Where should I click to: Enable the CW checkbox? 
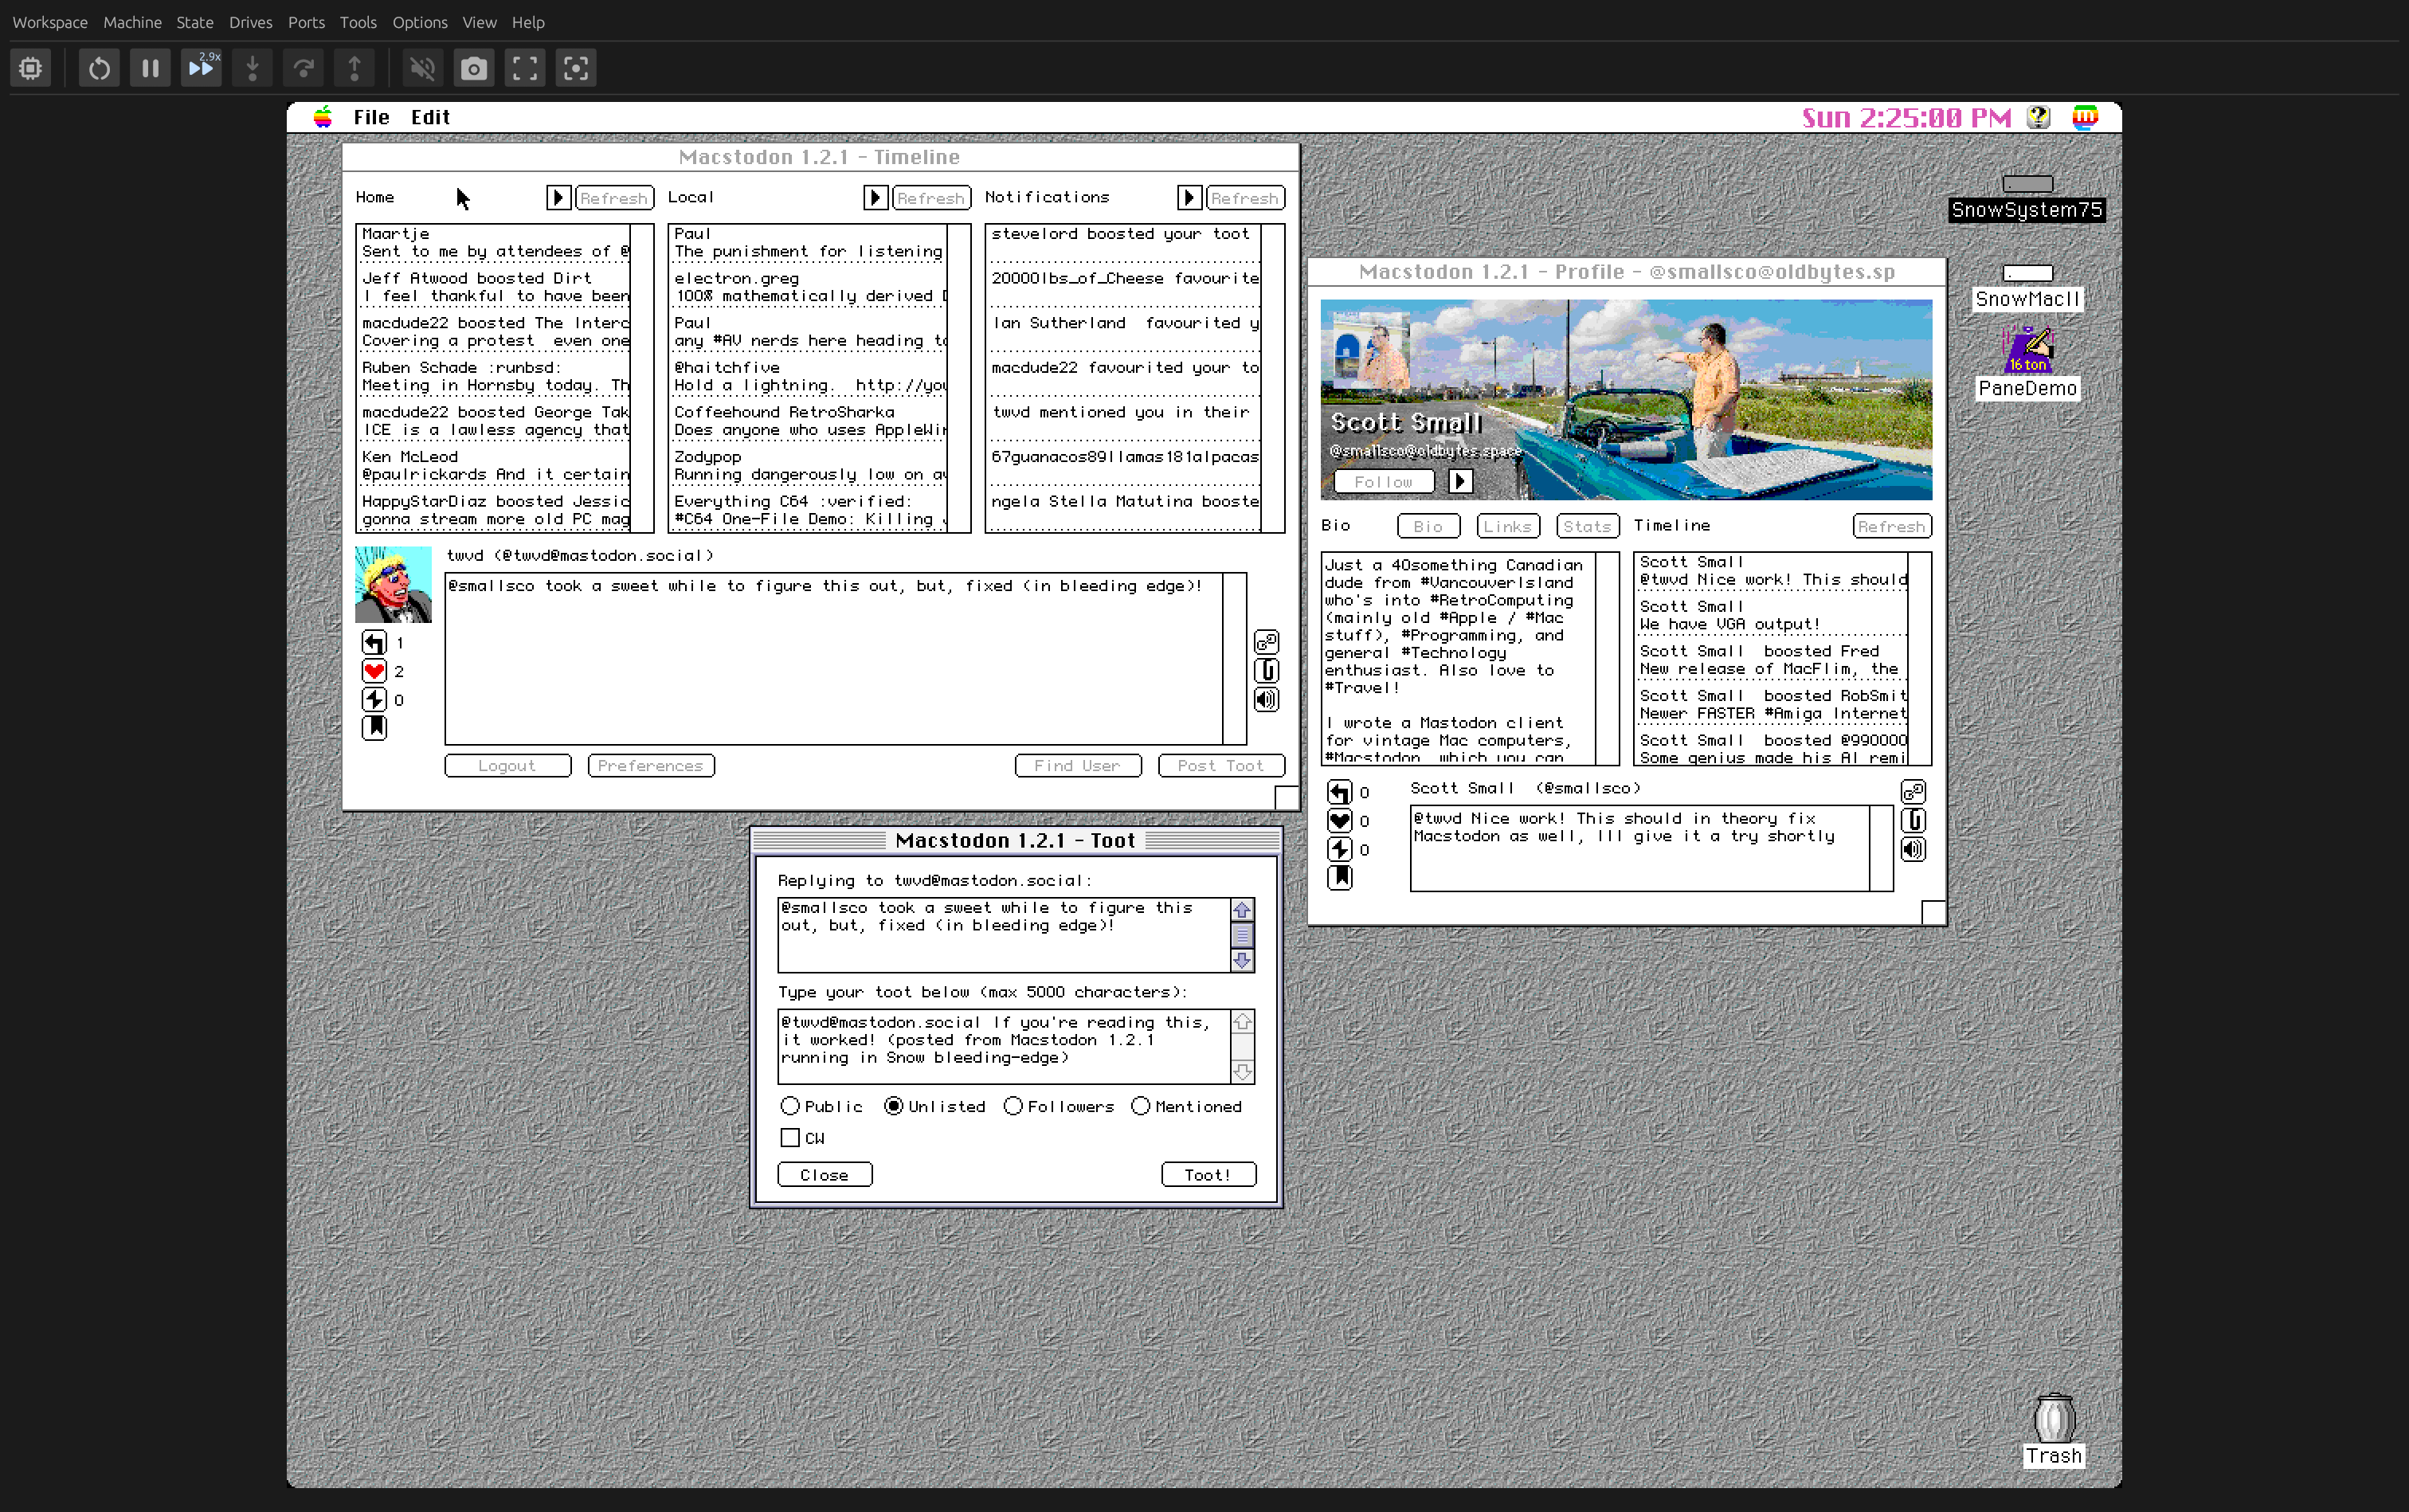tap(790, 1138)
